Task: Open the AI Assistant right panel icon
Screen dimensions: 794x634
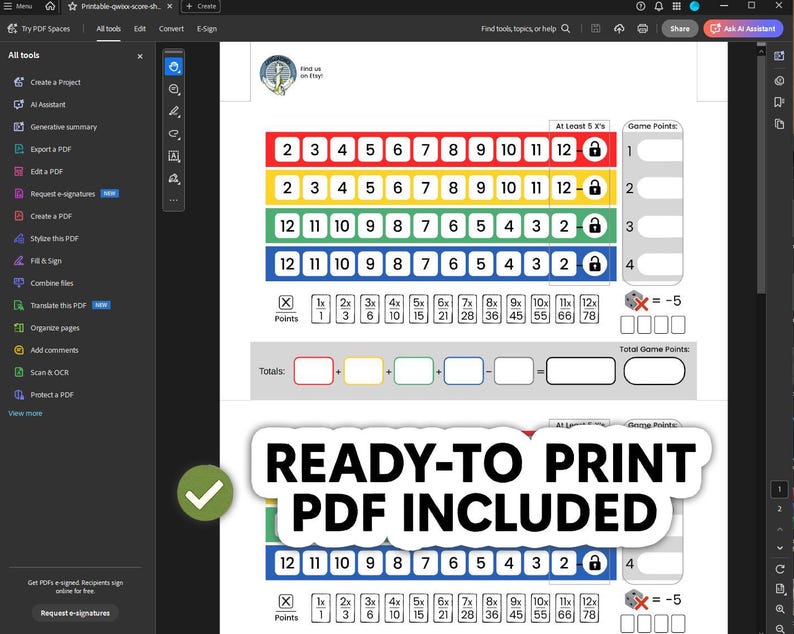Action: (x=779, y=56)
